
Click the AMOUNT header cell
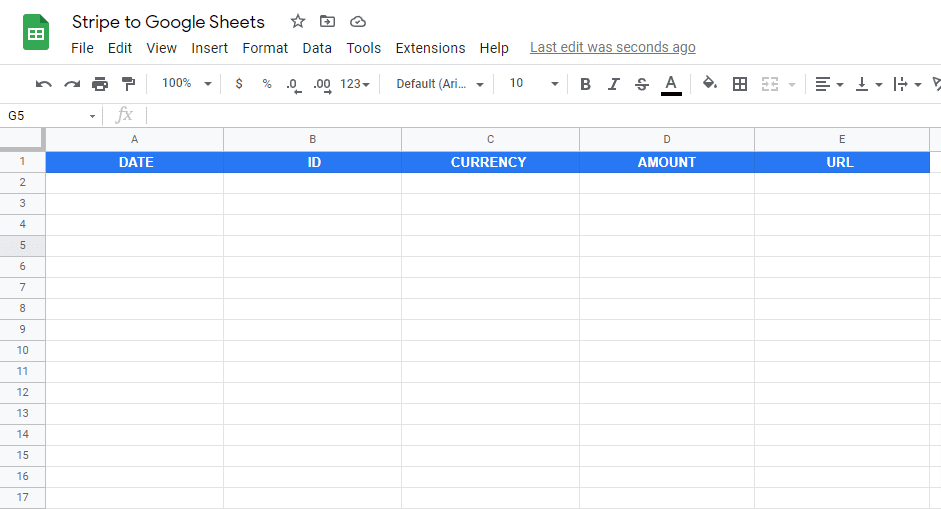tap(667, 162)
